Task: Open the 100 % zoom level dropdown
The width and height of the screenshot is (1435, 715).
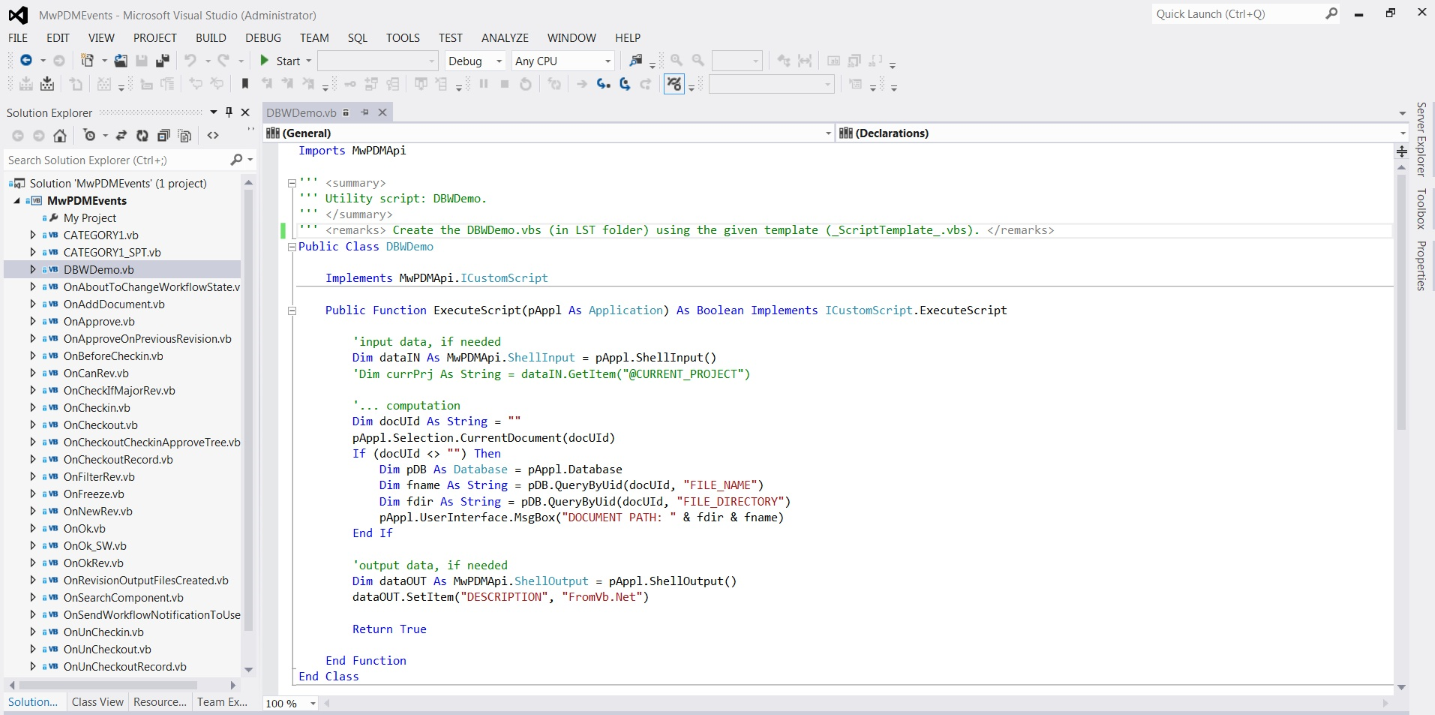Action: pyautogui.click(x=313, y=703)
